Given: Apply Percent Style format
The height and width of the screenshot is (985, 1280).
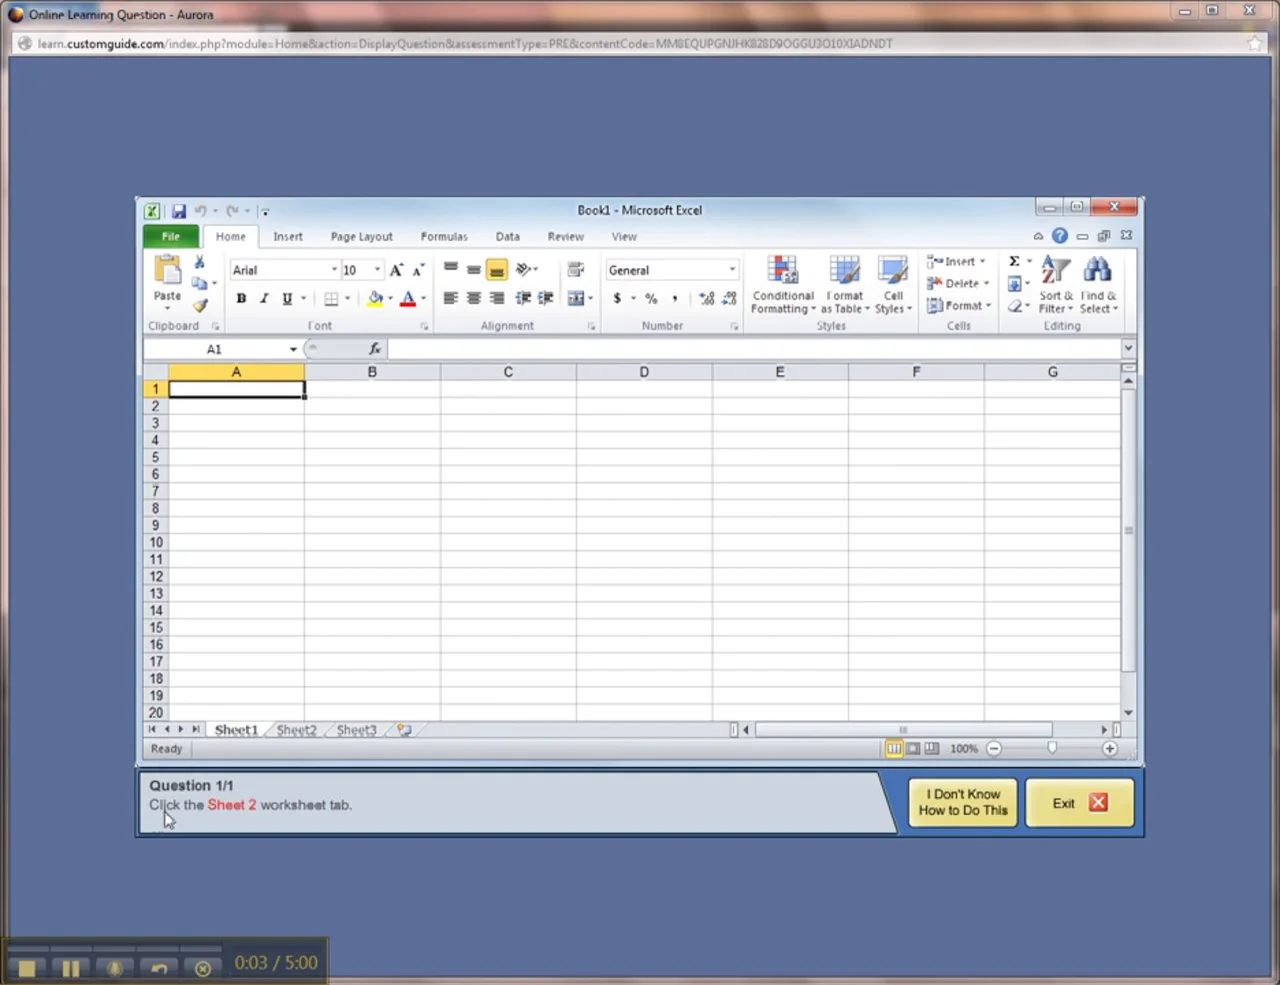Looking at the screenshot, I should [651, 298].
